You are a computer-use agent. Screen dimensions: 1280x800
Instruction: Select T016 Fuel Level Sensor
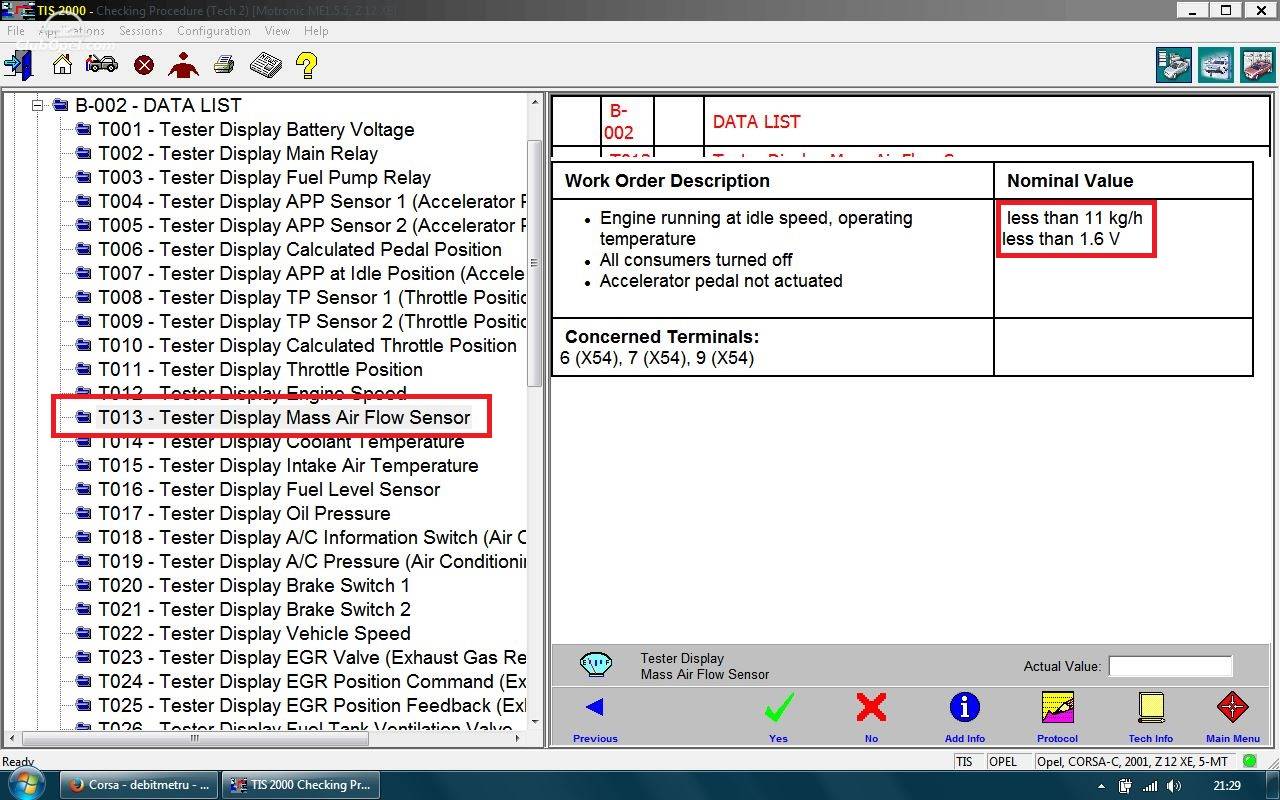[269, 489]
